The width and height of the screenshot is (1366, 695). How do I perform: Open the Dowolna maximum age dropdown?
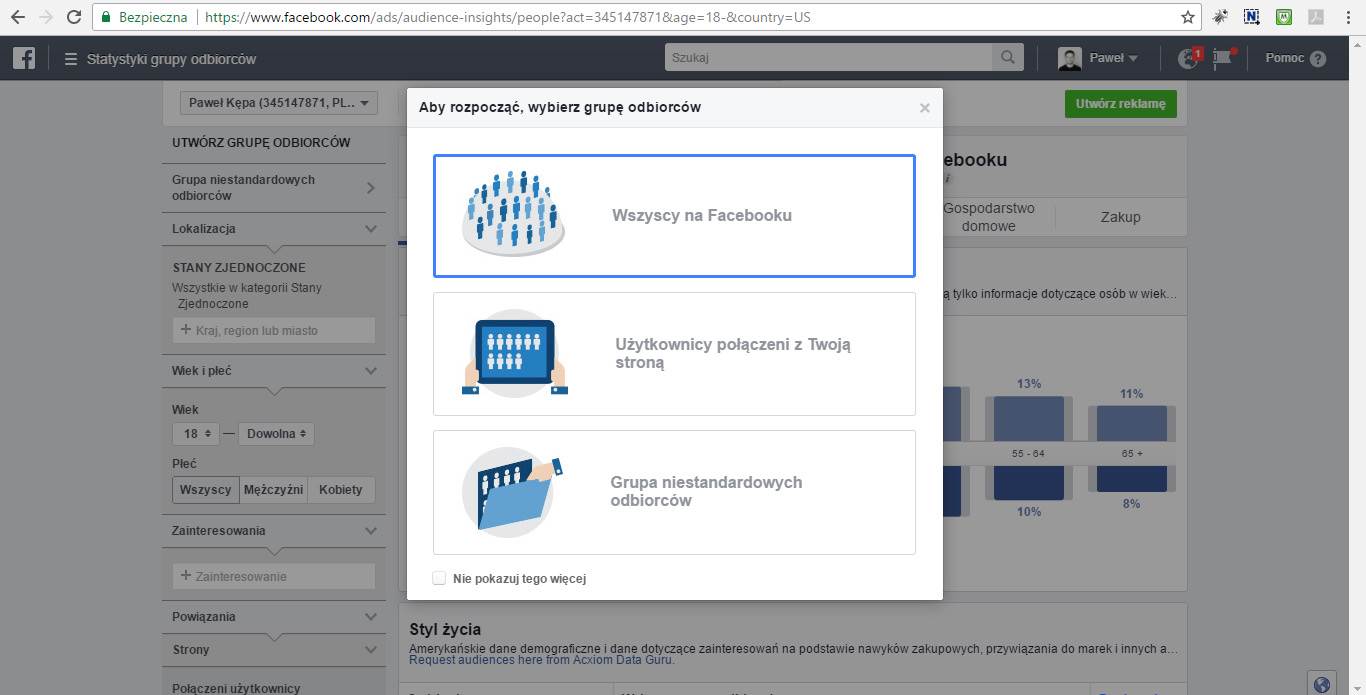pyautogui.click(x=276, y=434)
